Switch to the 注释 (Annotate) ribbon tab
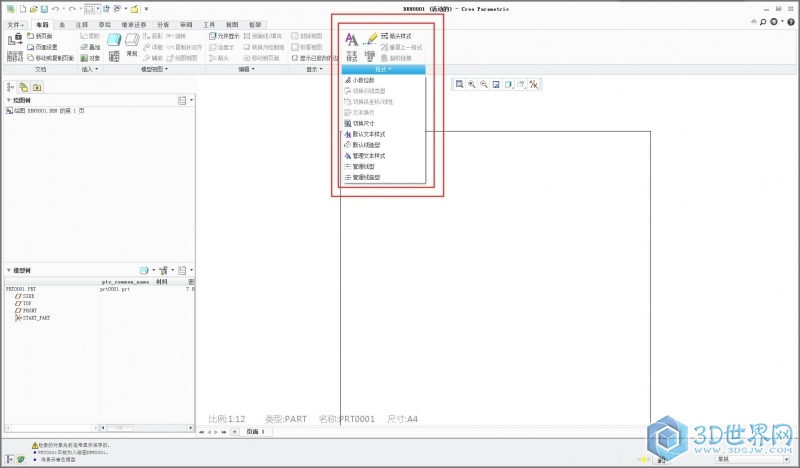Viewport: 800px width, 468px height. [82, 24]
